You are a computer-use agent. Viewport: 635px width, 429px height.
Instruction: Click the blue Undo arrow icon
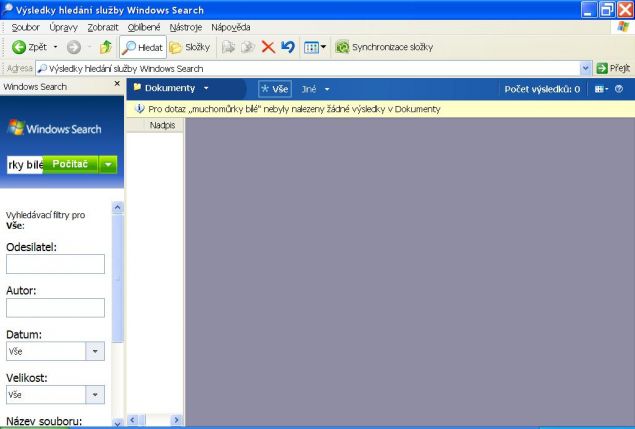click(288, 47)
